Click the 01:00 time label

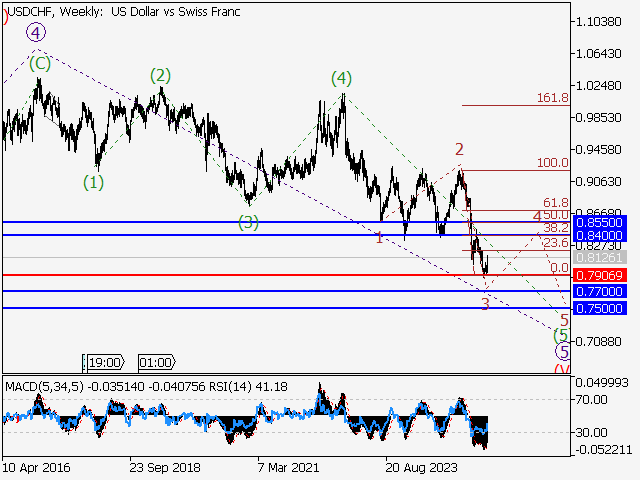point(156,363)
